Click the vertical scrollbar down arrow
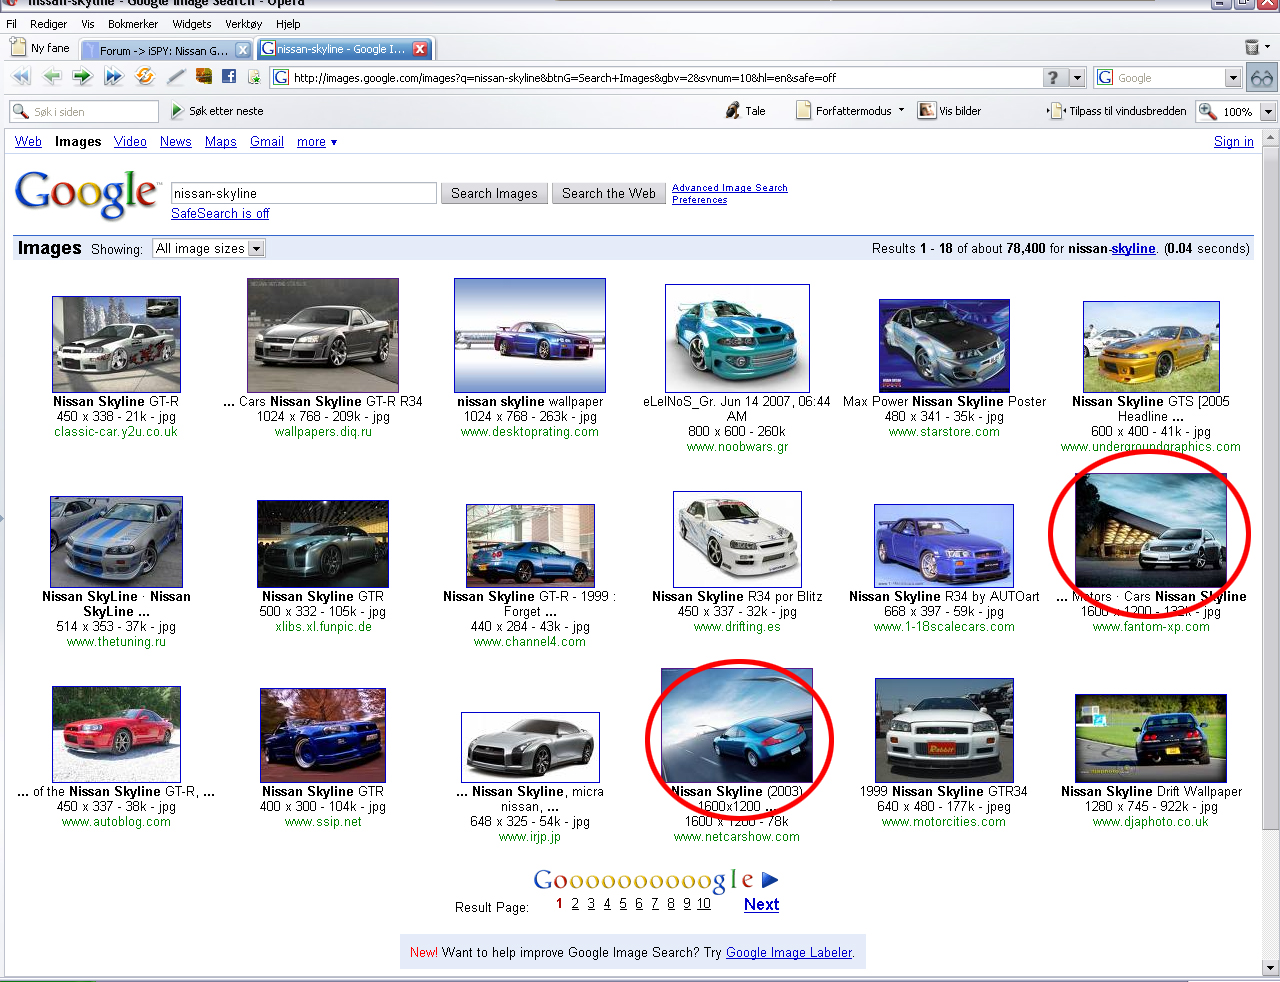Viewport: 1280px width, 982px height. [x=1270, y=967]
